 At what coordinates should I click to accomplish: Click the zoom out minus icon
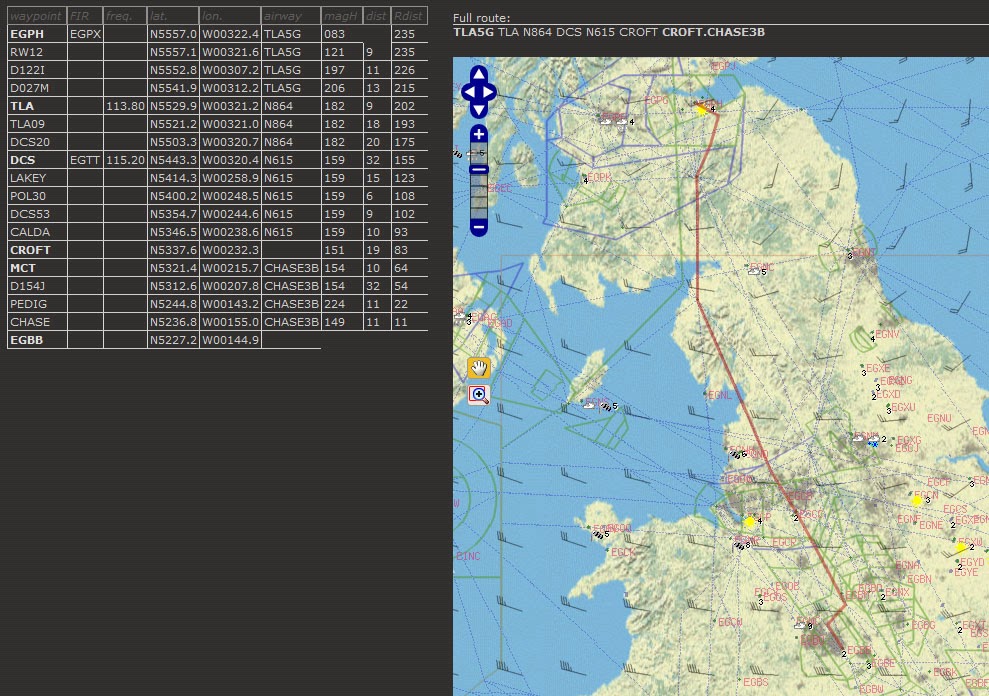478,228
